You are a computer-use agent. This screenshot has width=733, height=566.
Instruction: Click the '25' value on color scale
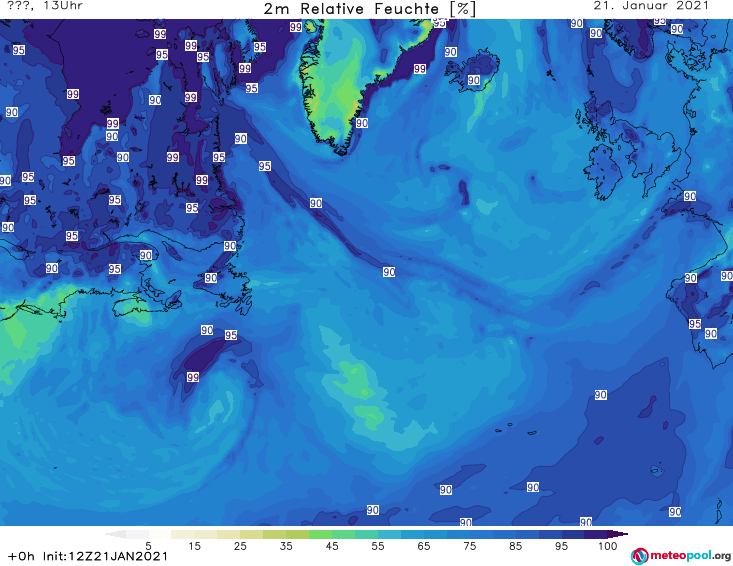tap(240, 546)
